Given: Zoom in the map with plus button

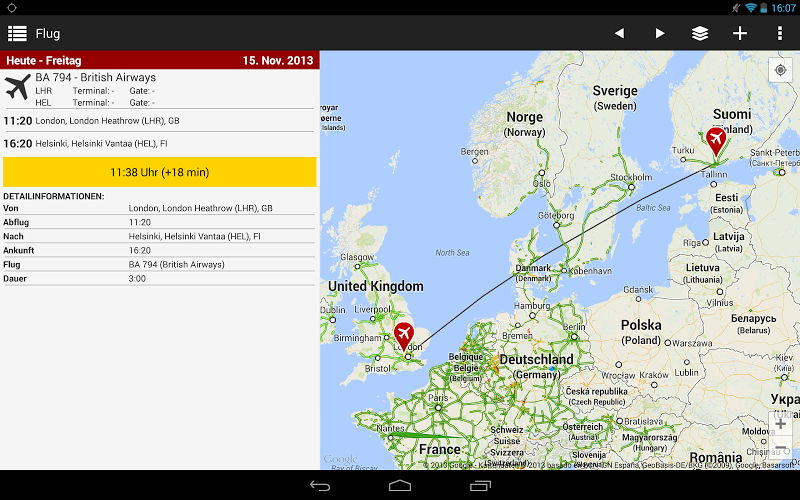Looking at the screenshot, I should (x=781, y=424).
